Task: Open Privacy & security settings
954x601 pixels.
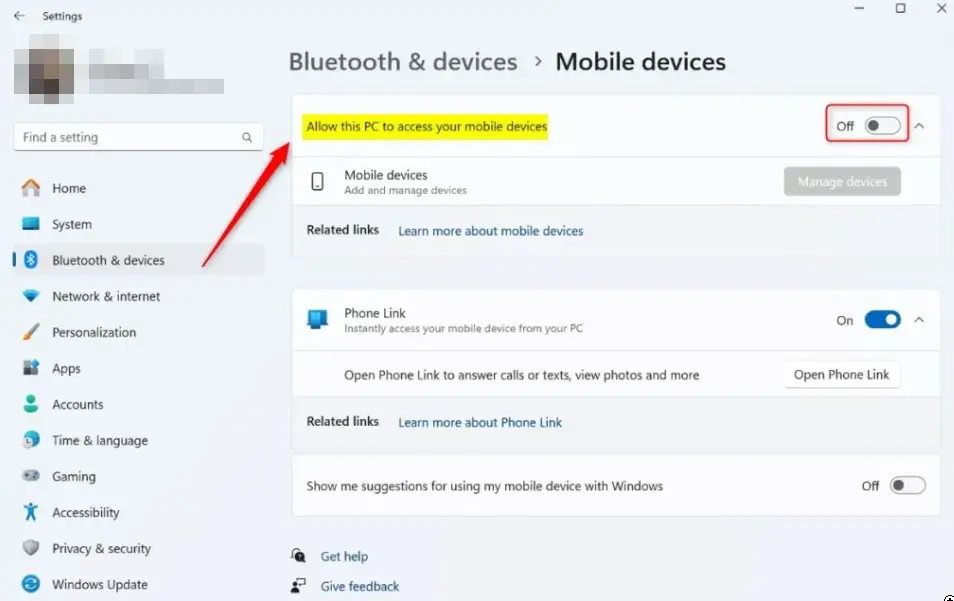Action: tap(31, 548)
